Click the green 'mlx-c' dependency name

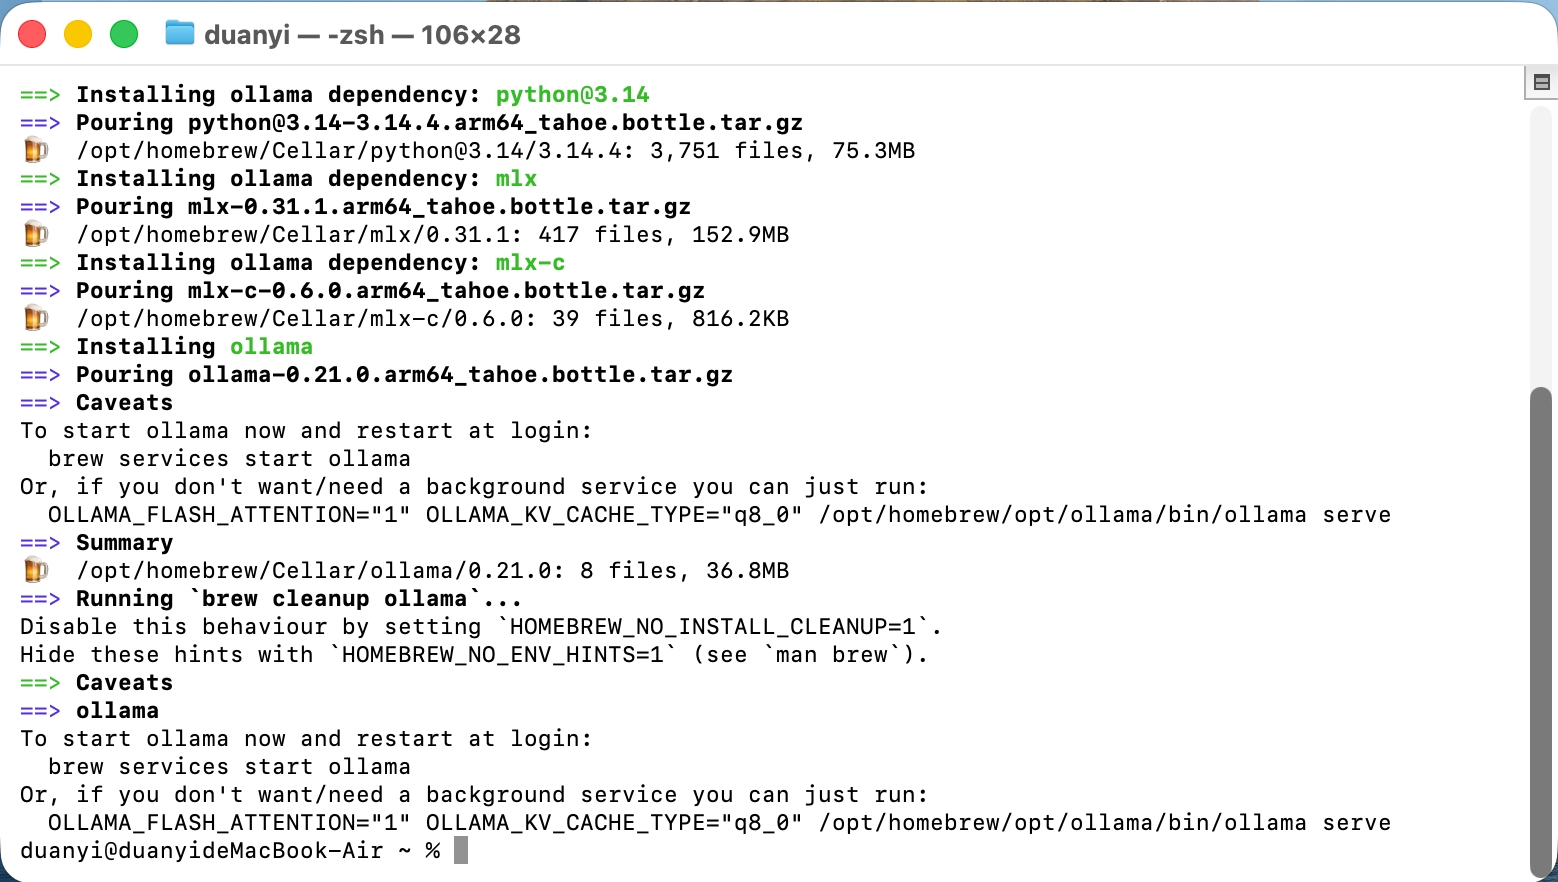(x=530, y=263)
